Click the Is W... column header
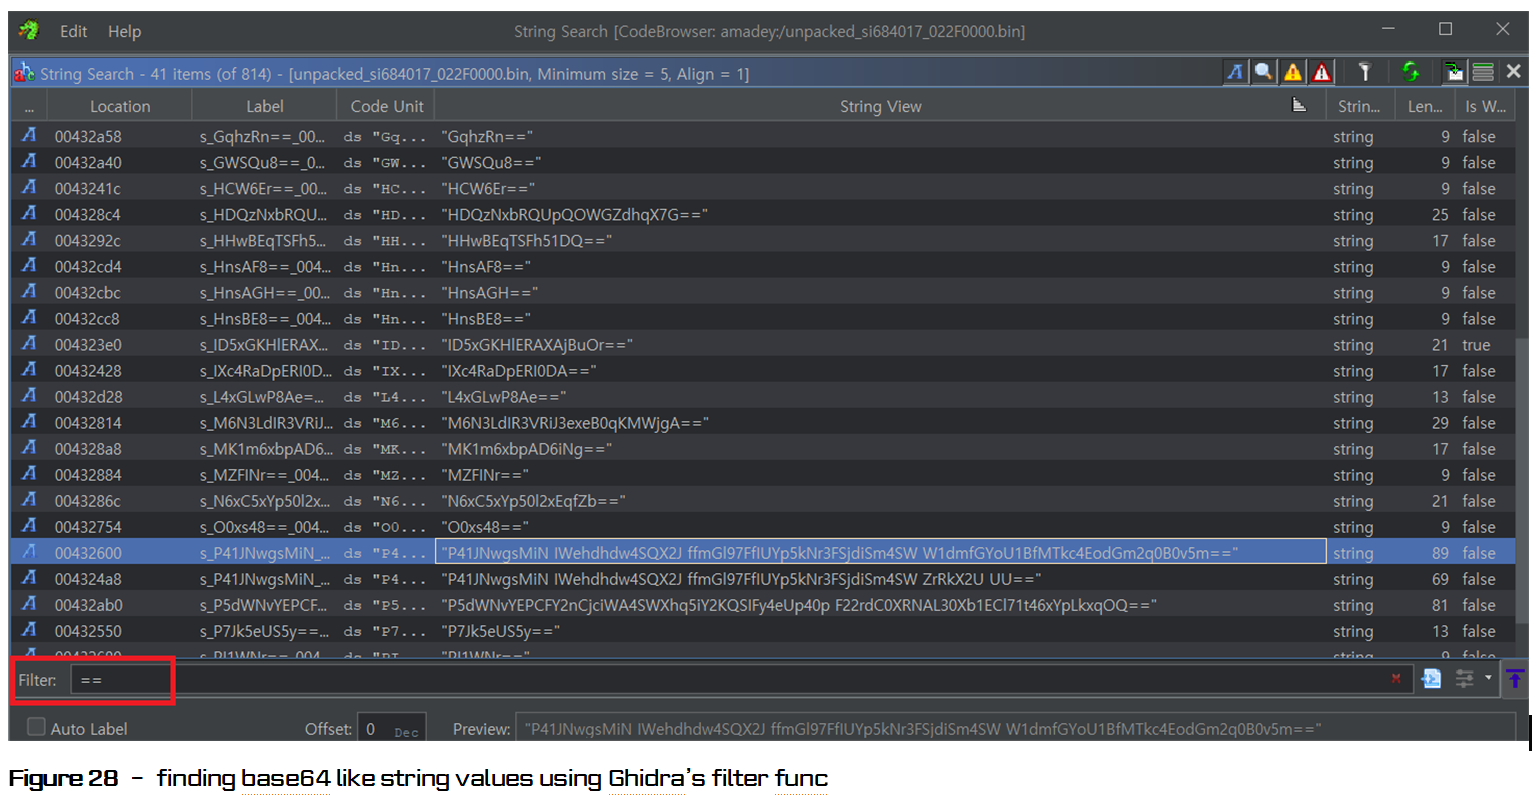Image resolution: width=1538 pixels, height=795 pixels. coord(1485,106)
